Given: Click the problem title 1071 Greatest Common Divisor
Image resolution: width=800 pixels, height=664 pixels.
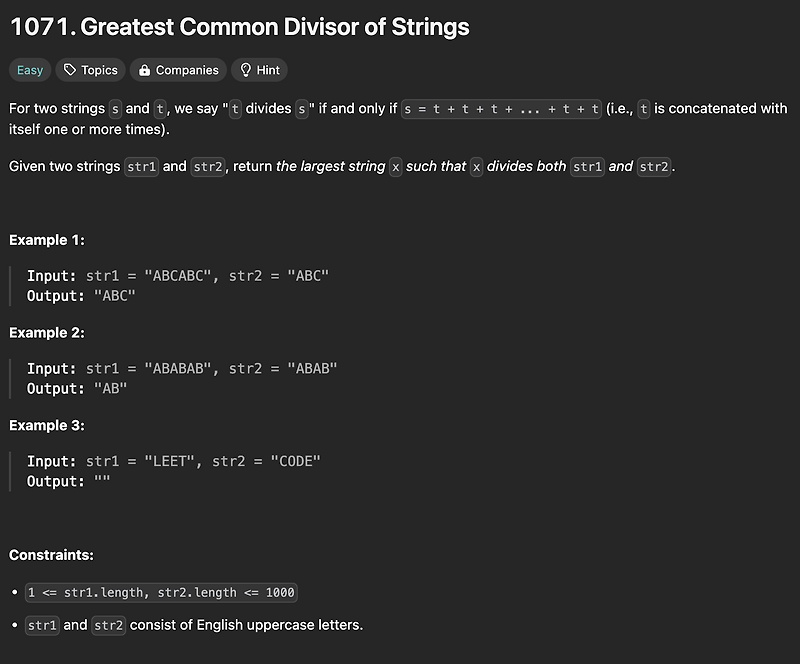Looking at the screenshot, I should pos(240,27).
